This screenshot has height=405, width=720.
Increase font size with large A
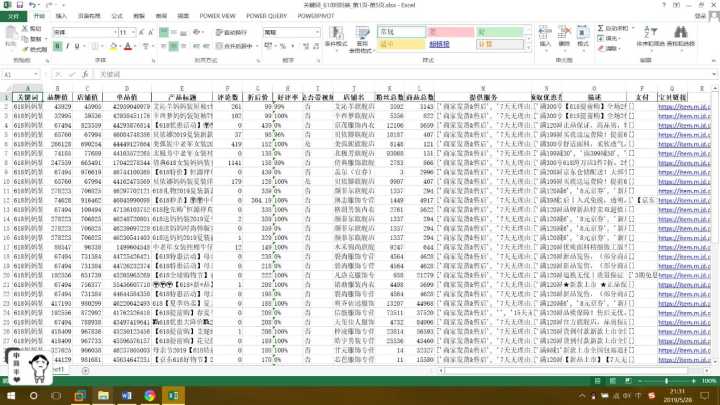pyautogui.click(x=141, y=32)
